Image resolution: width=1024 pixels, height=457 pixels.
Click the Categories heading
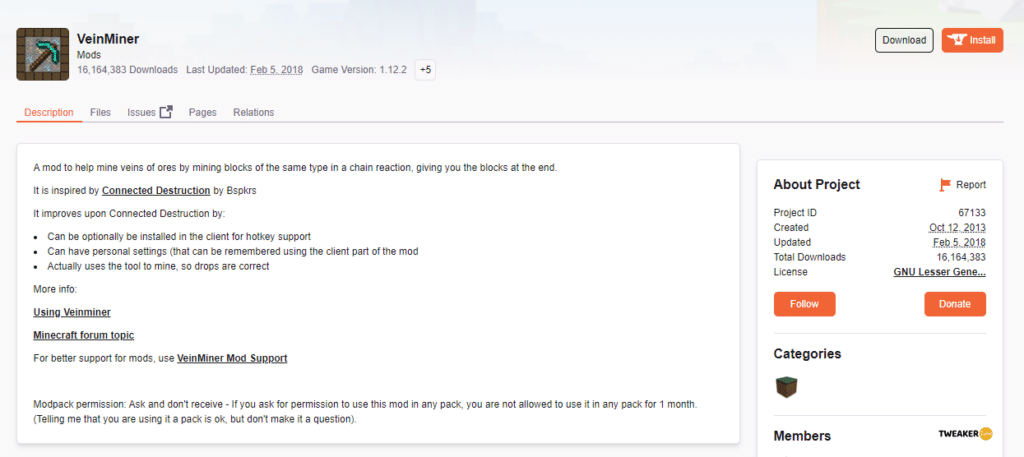point(807,354)
